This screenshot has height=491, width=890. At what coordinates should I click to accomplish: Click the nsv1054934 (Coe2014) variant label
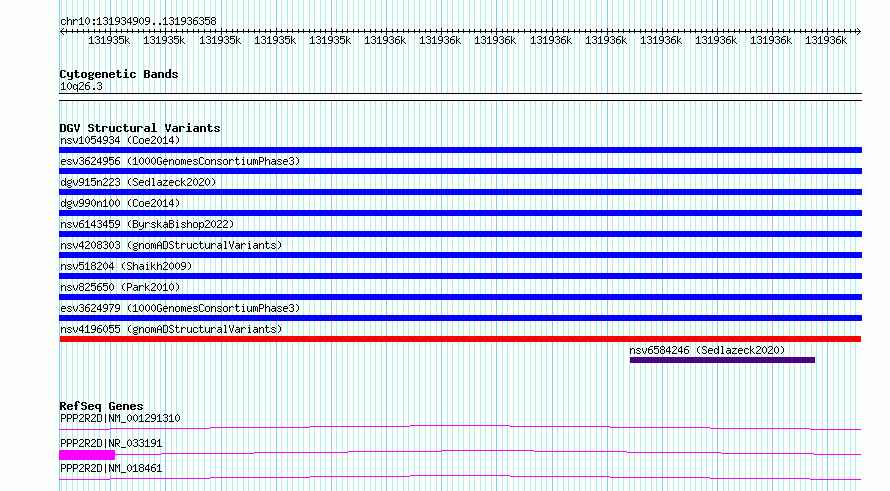120,140
